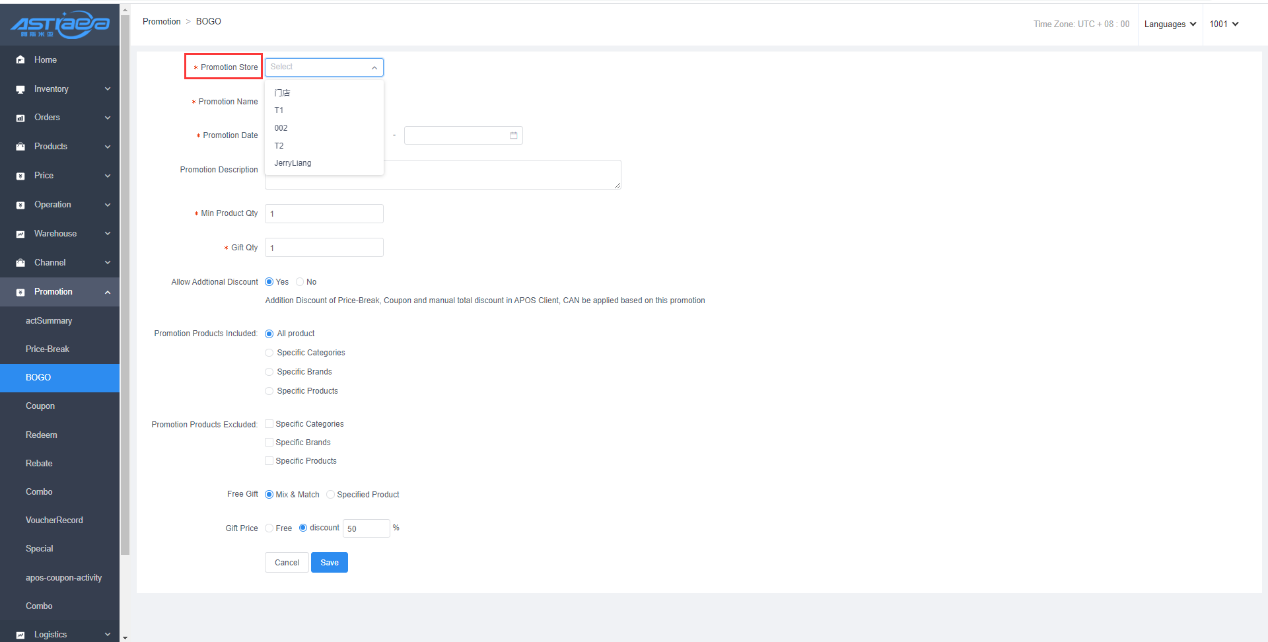Image resolution: width=1268 pixels, height=642 pixels.
Task: Open Coupon page in sidebar
Action: click(40, 406)
